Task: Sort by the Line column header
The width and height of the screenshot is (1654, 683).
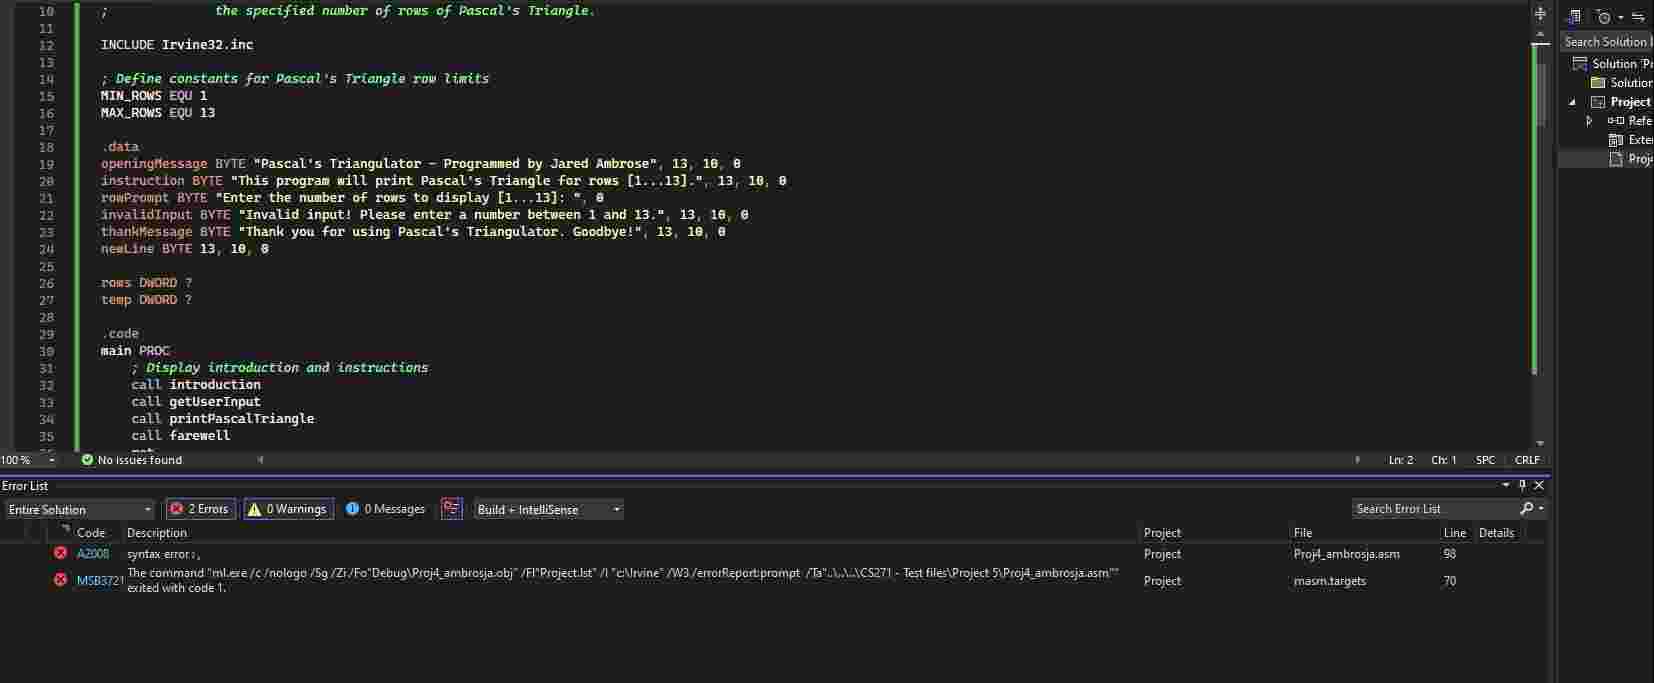Action: 1455,533
